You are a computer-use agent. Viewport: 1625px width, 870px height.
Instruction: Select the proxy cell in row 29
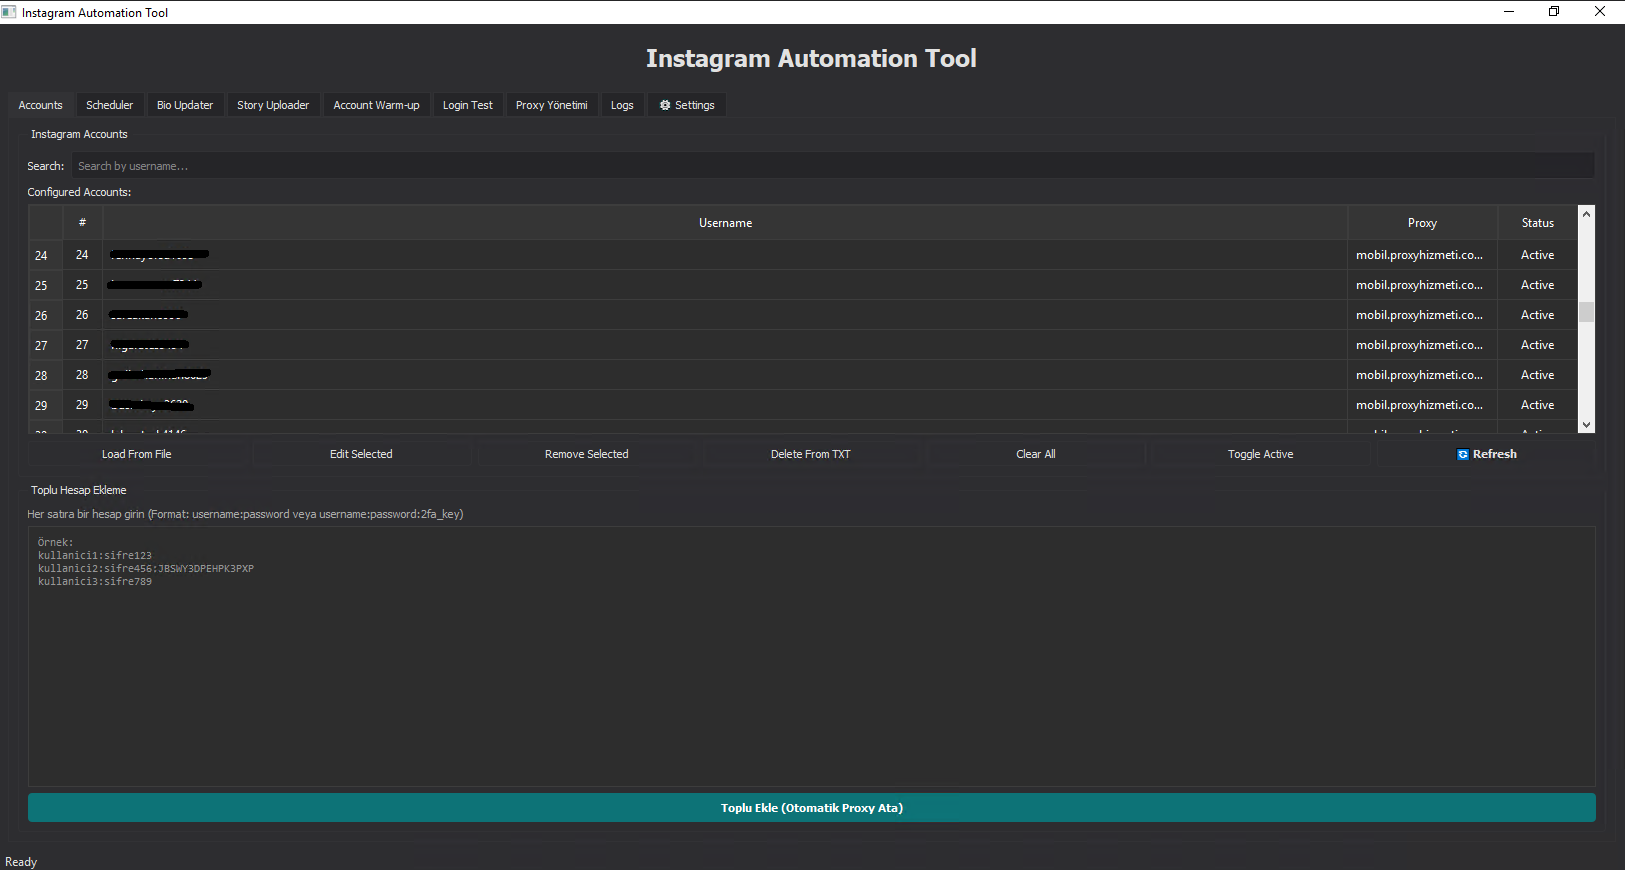(1422, 405)
